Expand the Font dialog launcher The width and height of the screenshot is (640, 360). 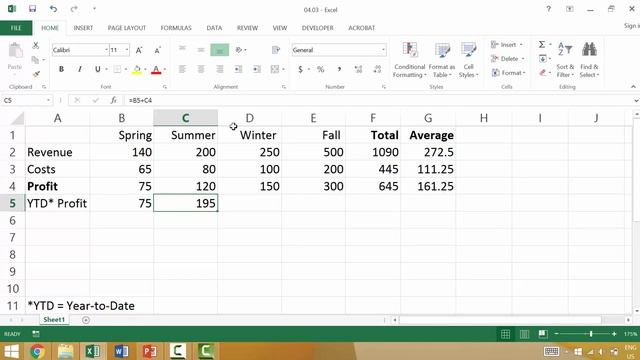point(165,87)
